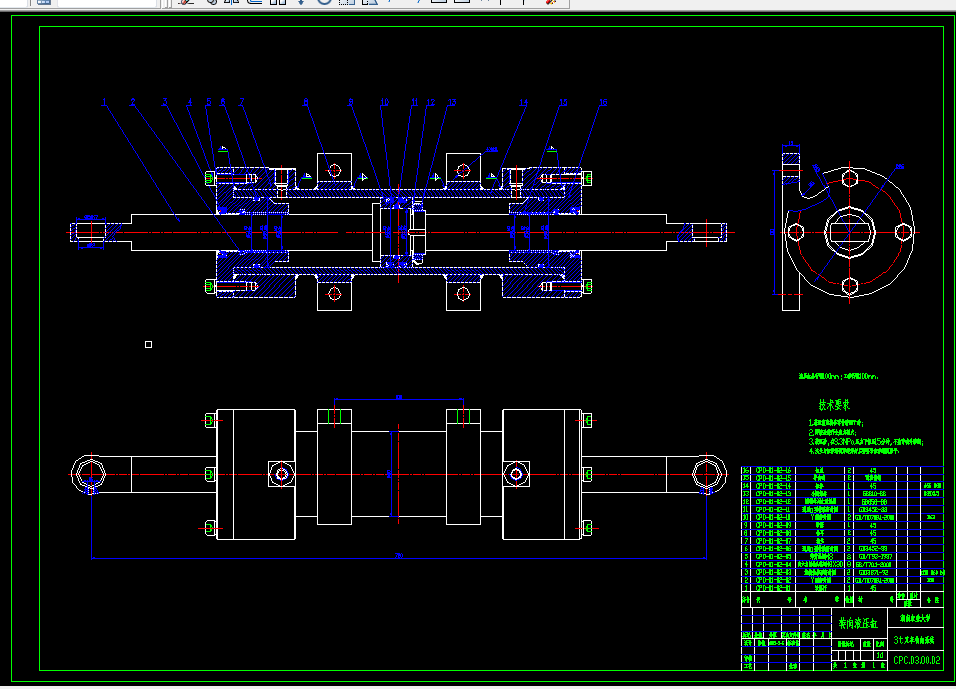Viewport: 956px width, 689px height.
Task: Select part balloon number 14 label
Action: tap(523, 102)
